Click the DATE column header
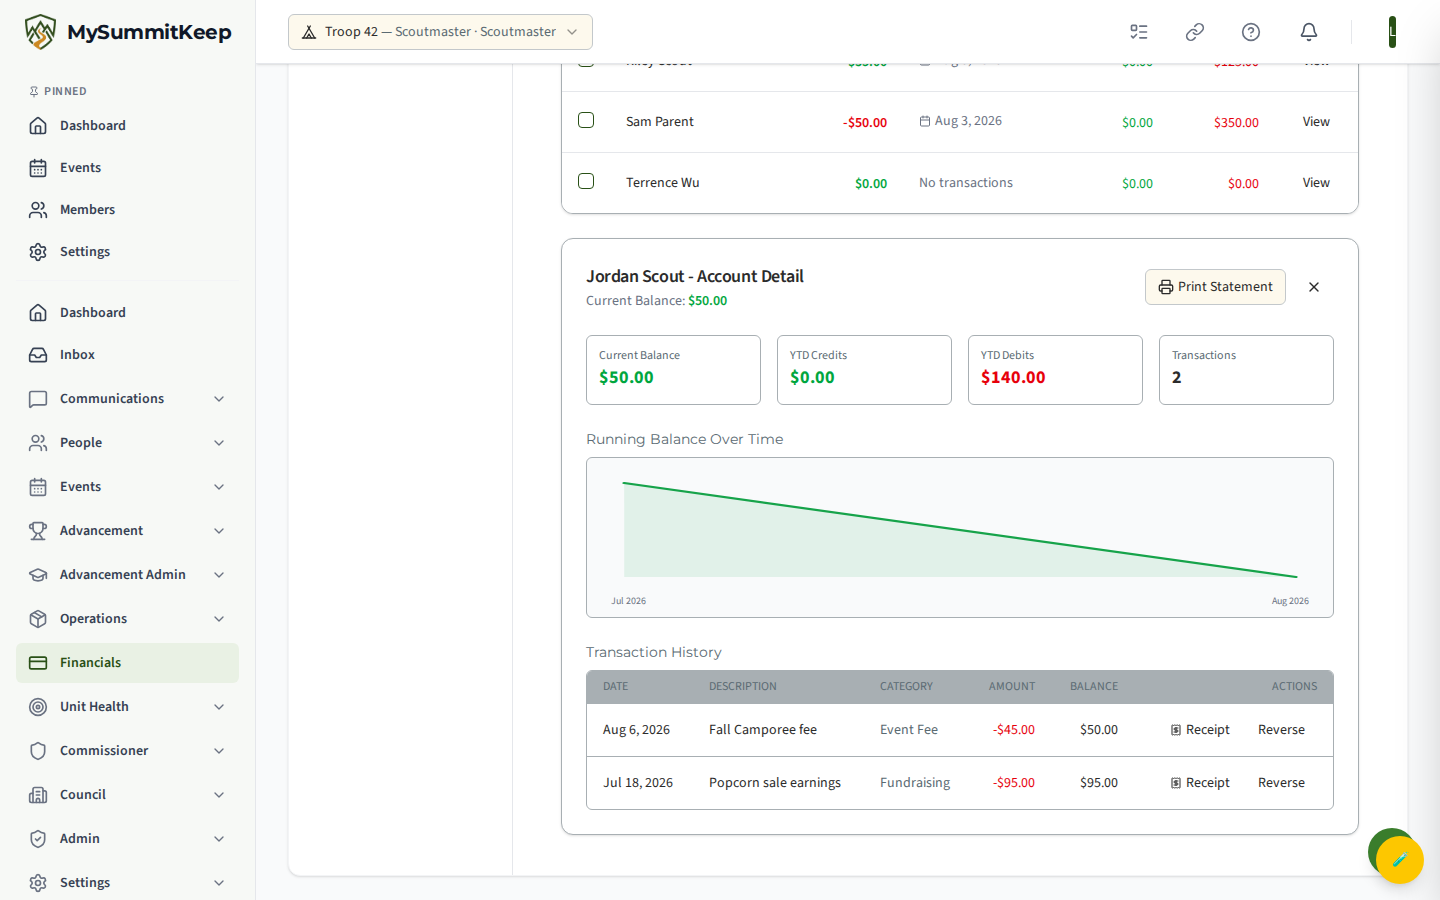Image resolution: width=1440 pixels, height=900 pixels. 615,686
